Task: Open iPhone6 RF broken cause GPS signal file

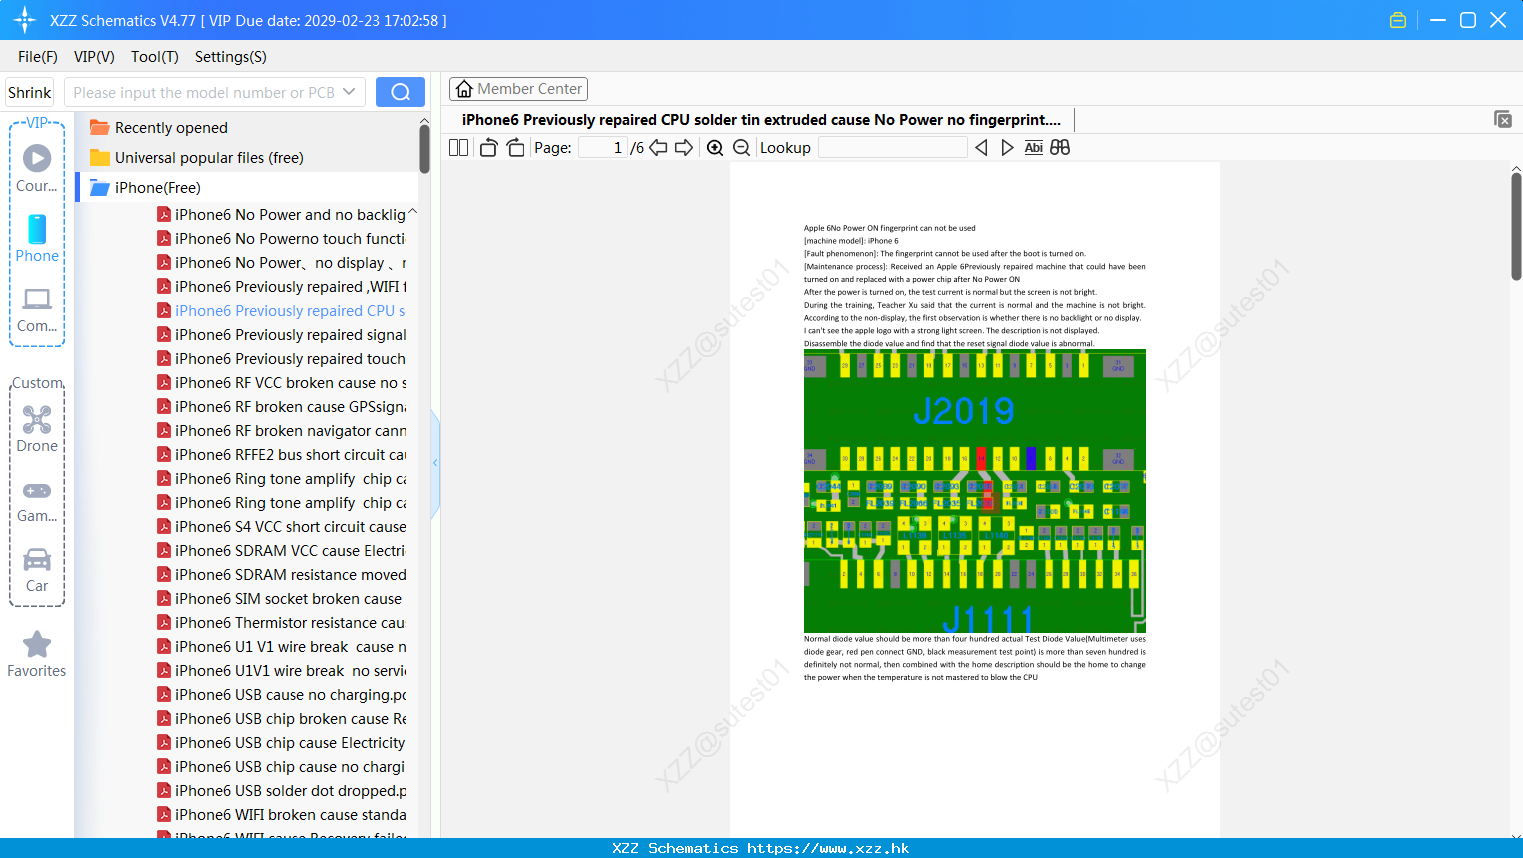Action: point(281,407)
